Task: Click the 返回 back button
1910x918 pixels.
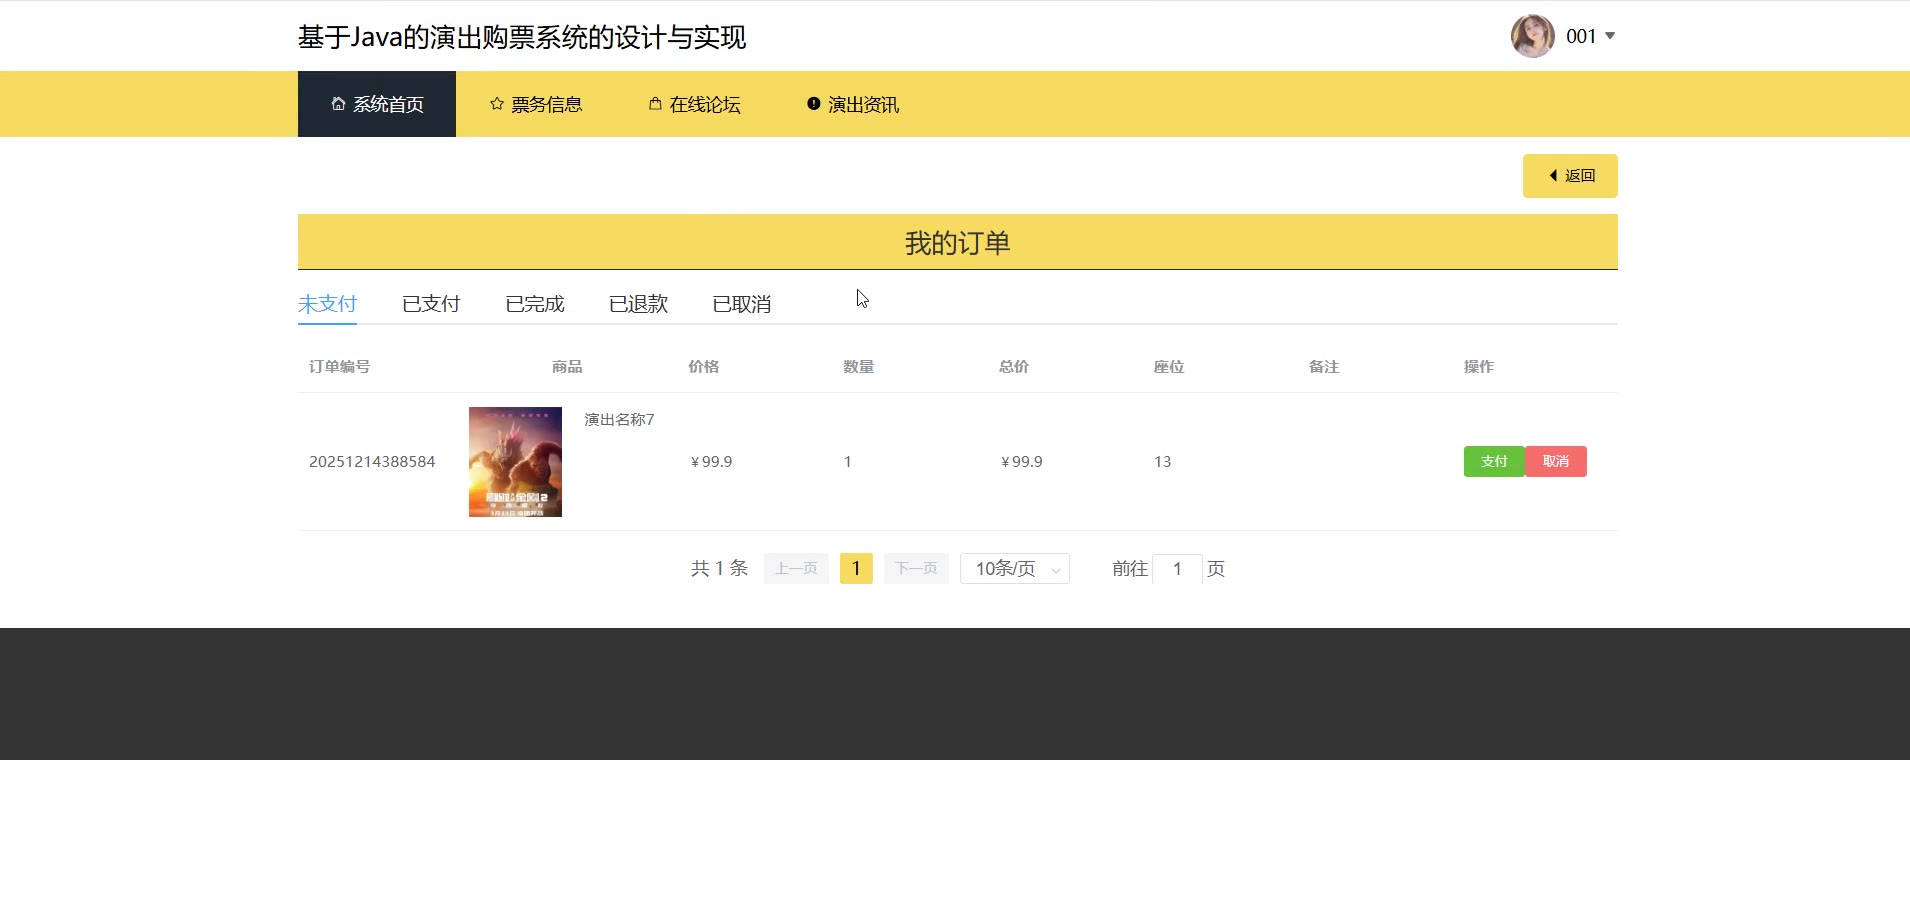Action: pyautogui.click(x=1570, y=176)
